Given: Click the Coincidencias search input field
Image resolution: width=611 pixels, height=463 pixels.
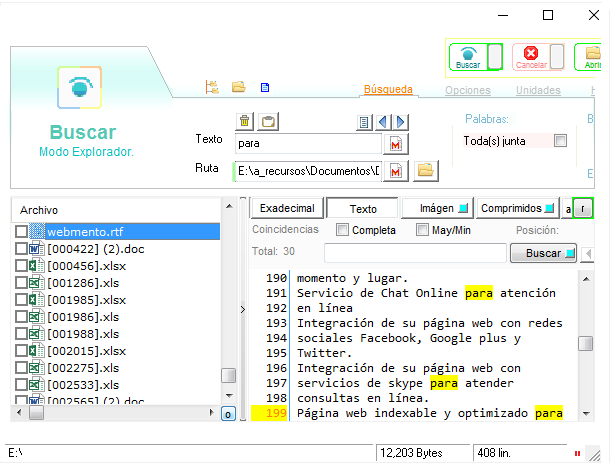Looking at the screenshot, I should [x=415, y=253].
